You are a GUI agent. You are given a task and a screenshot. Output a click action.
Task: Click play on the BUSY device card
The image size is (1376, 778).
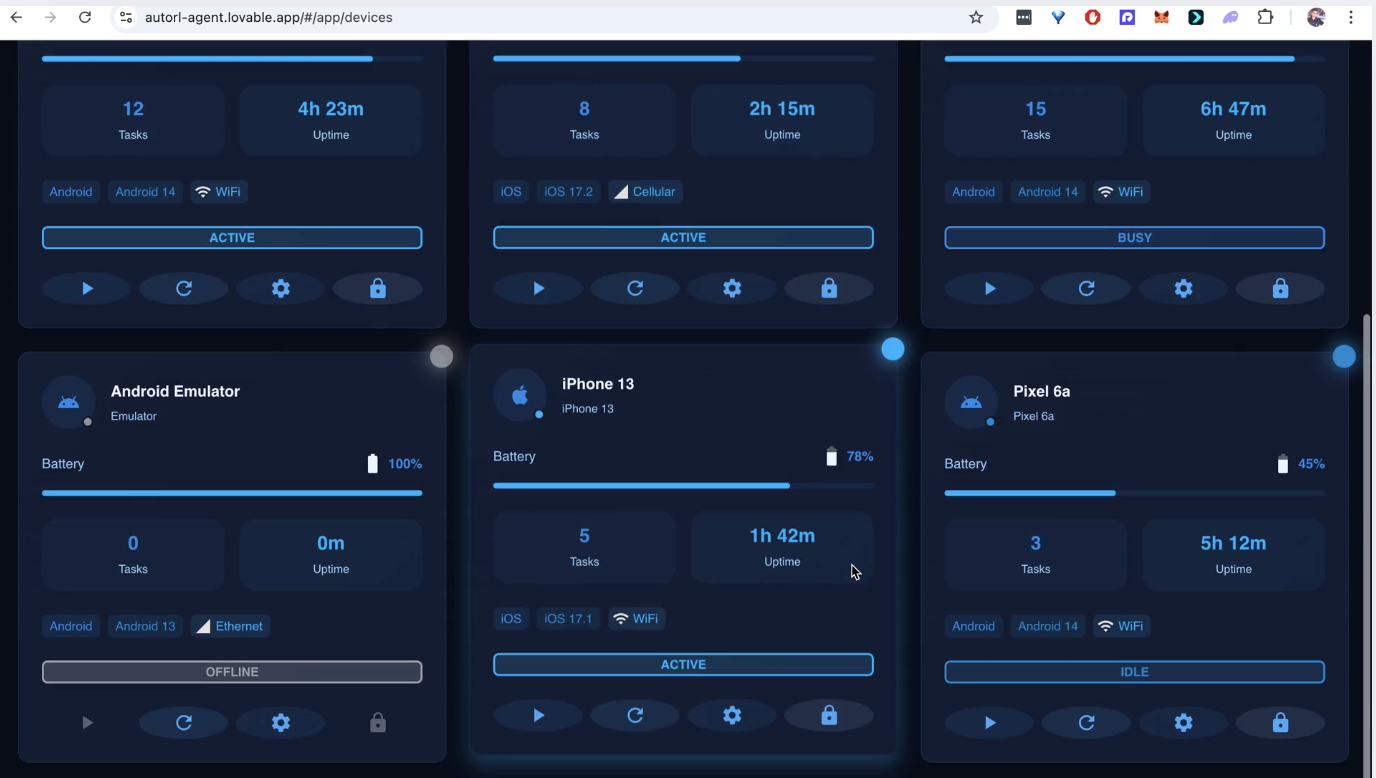point(990,288)
